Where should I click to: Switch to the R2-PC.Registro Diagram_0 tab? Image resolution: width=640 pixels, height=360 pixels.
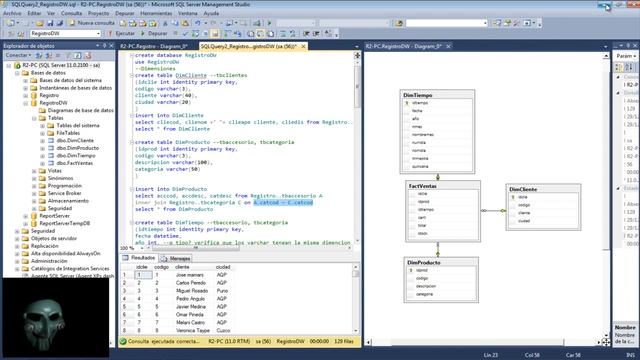[154, 47]
